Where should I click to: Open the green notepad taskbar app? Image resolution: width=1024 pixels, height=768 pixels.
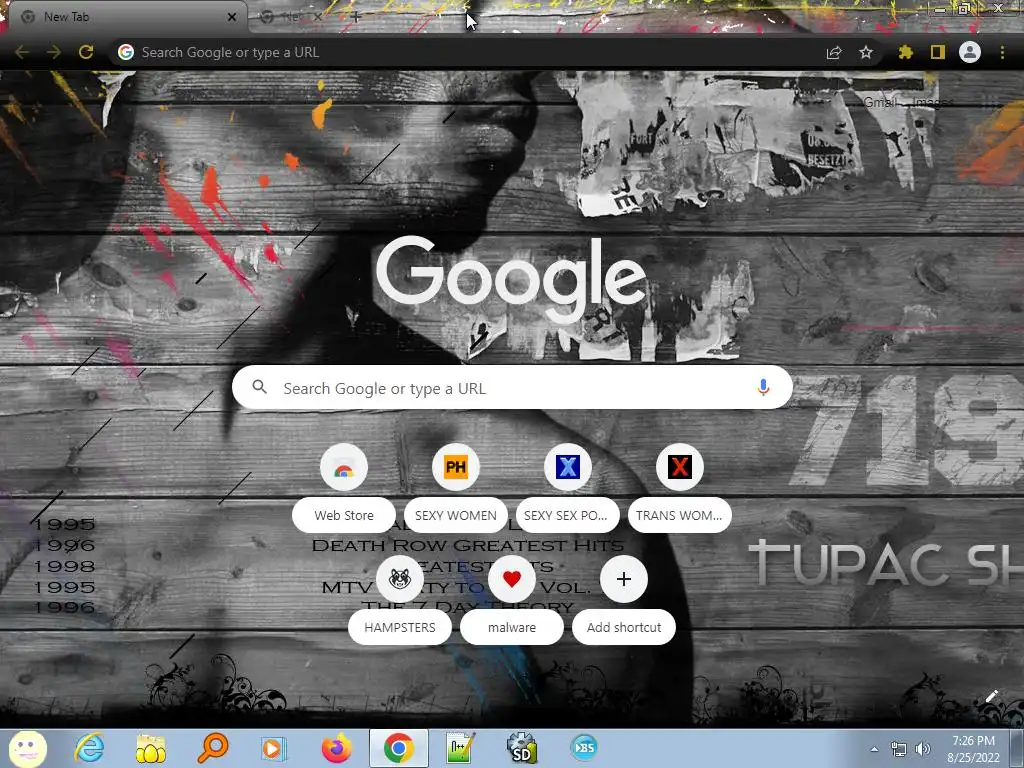460,748
